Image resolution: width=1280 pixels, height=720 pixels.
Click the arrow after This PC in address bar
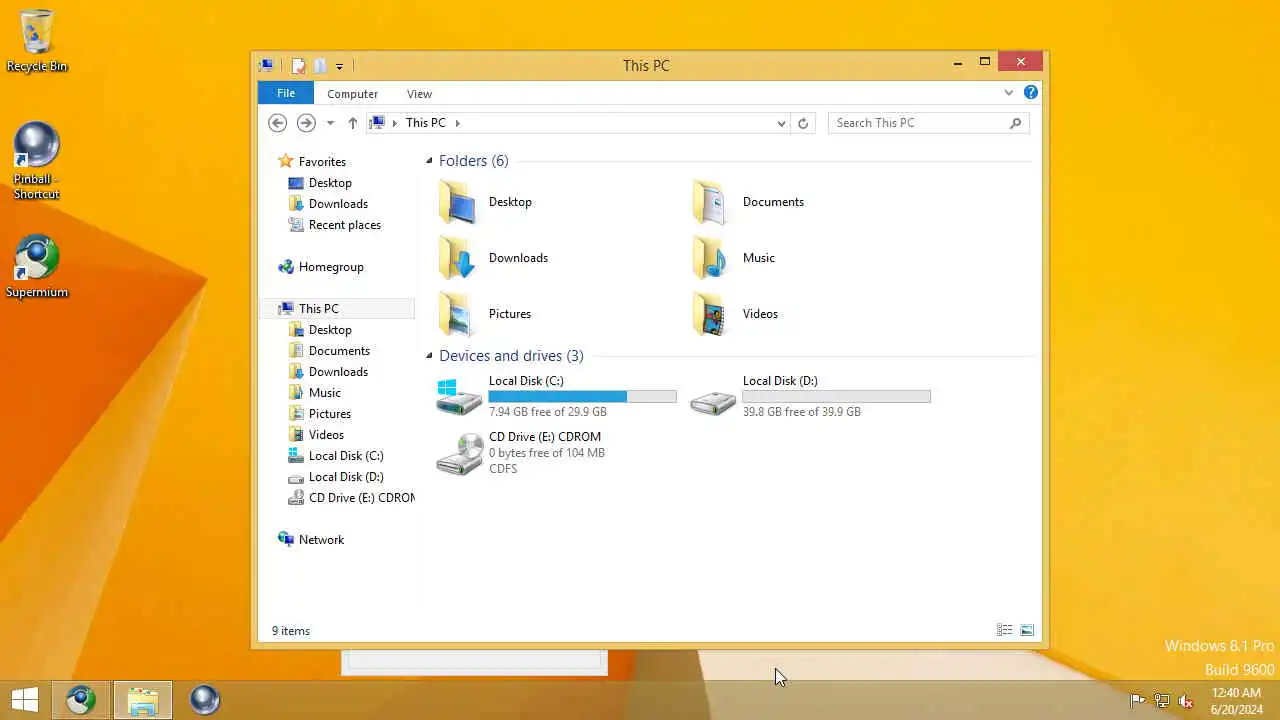[x=458, y=123]
